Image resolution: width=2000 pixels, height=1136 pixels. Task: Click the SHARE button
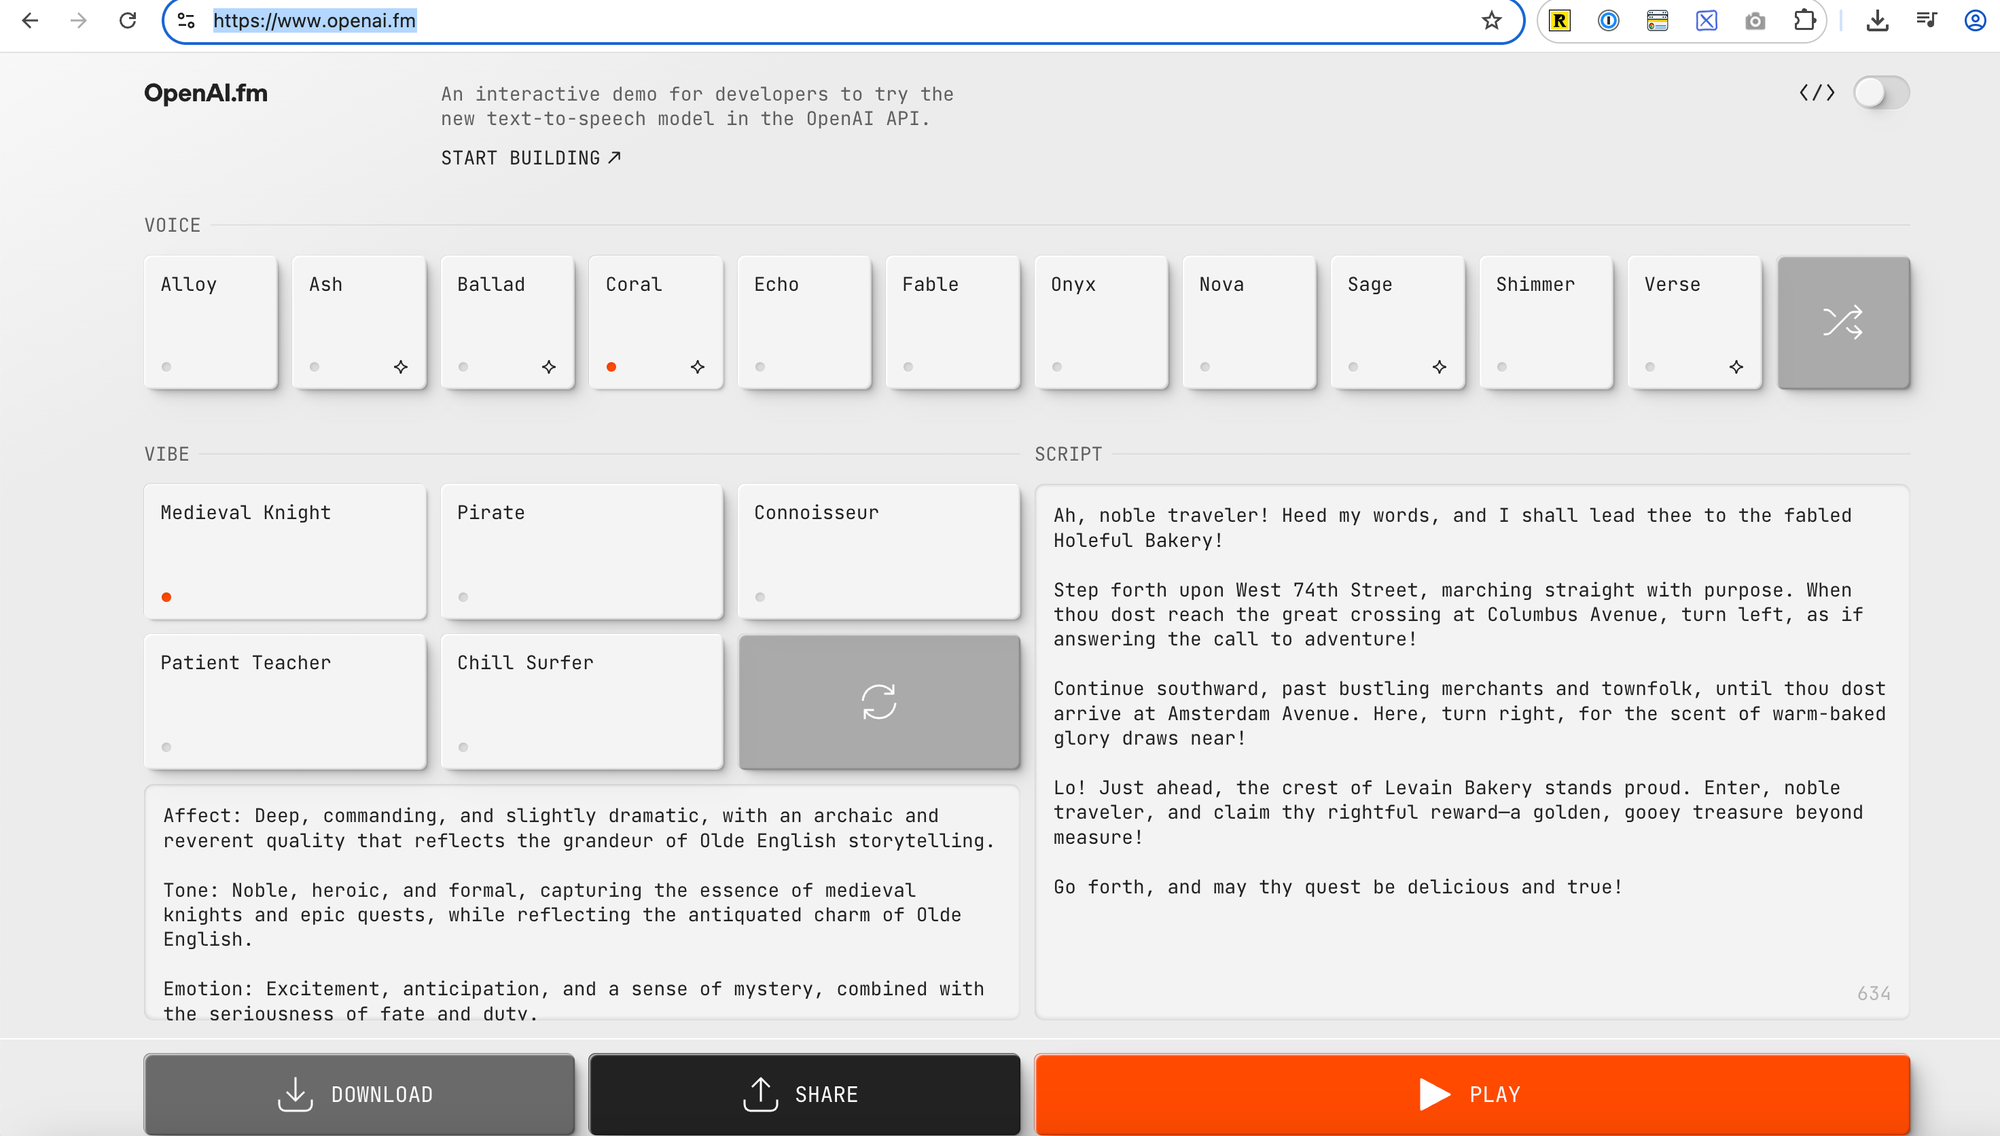[x=804, y=1094]
